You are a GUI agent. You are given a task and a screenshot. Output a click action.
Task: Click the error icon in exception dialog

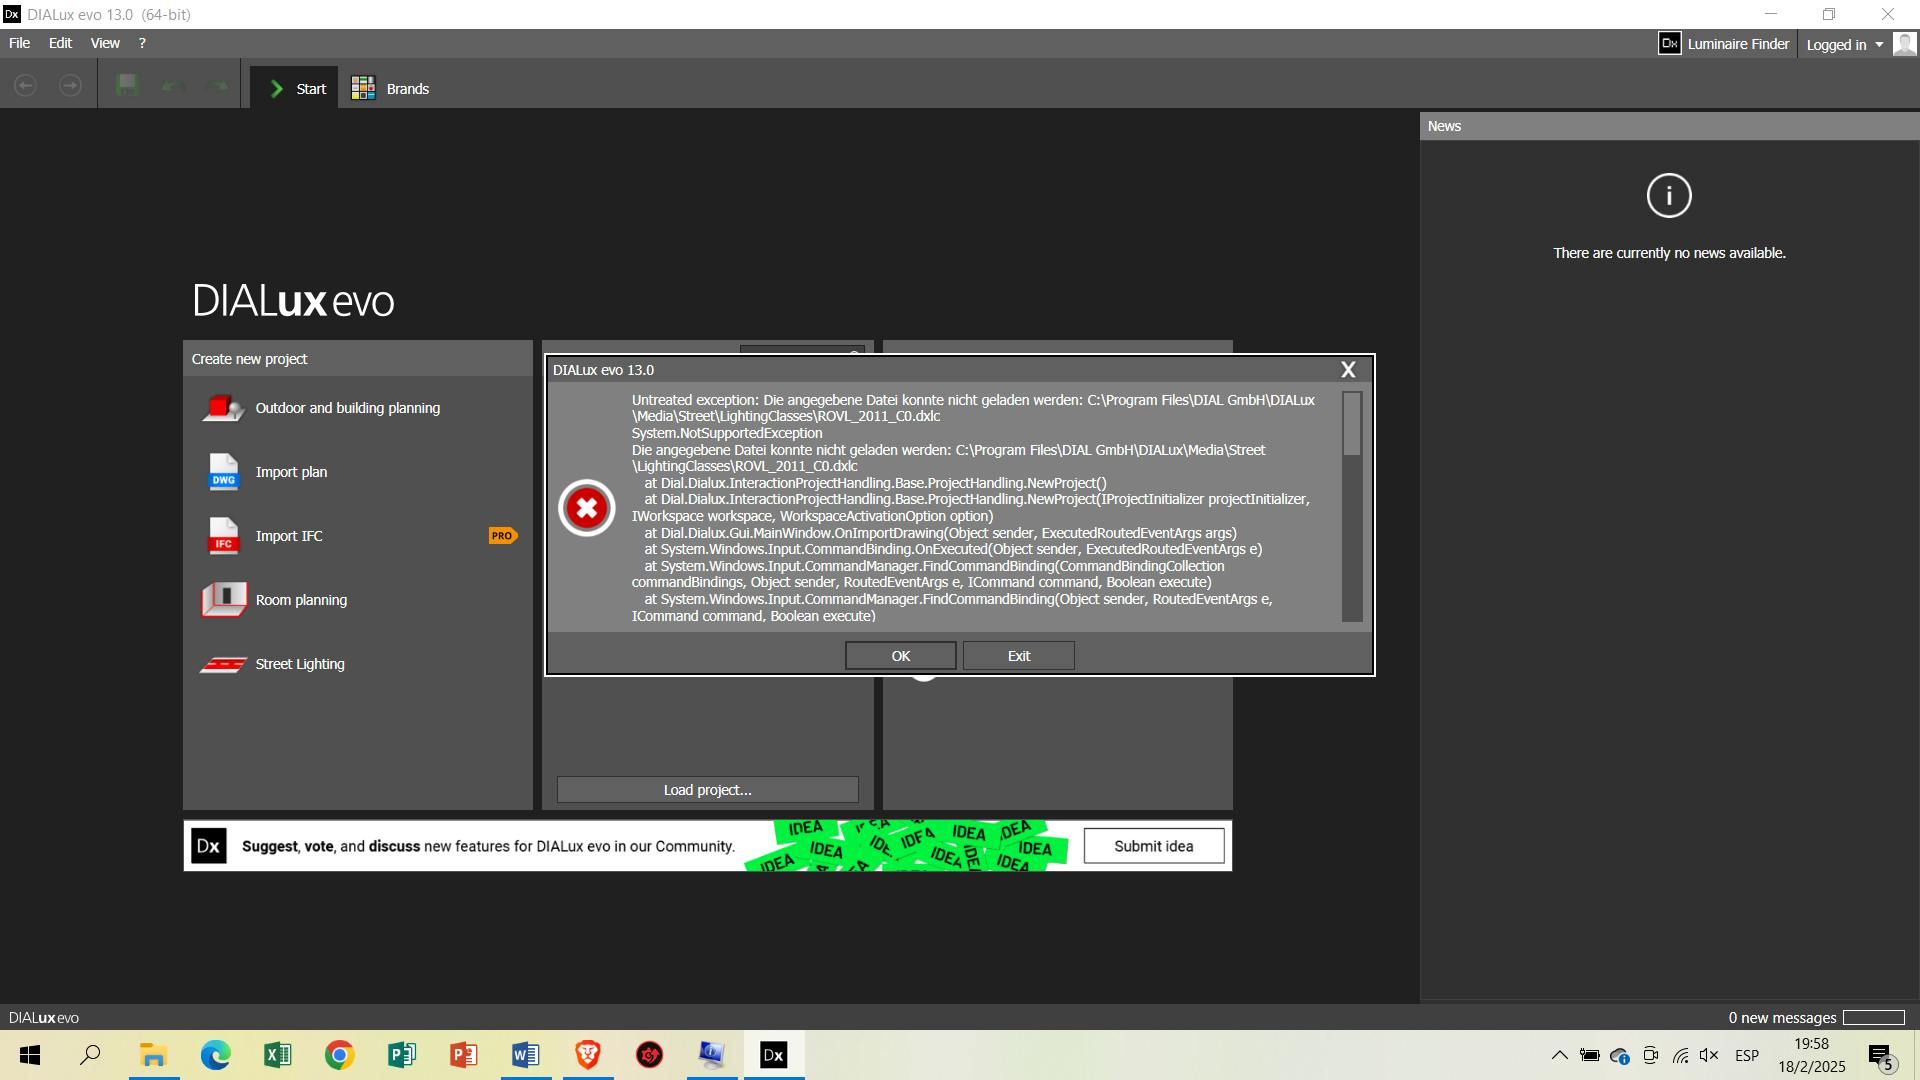click(x=587, y=508)
